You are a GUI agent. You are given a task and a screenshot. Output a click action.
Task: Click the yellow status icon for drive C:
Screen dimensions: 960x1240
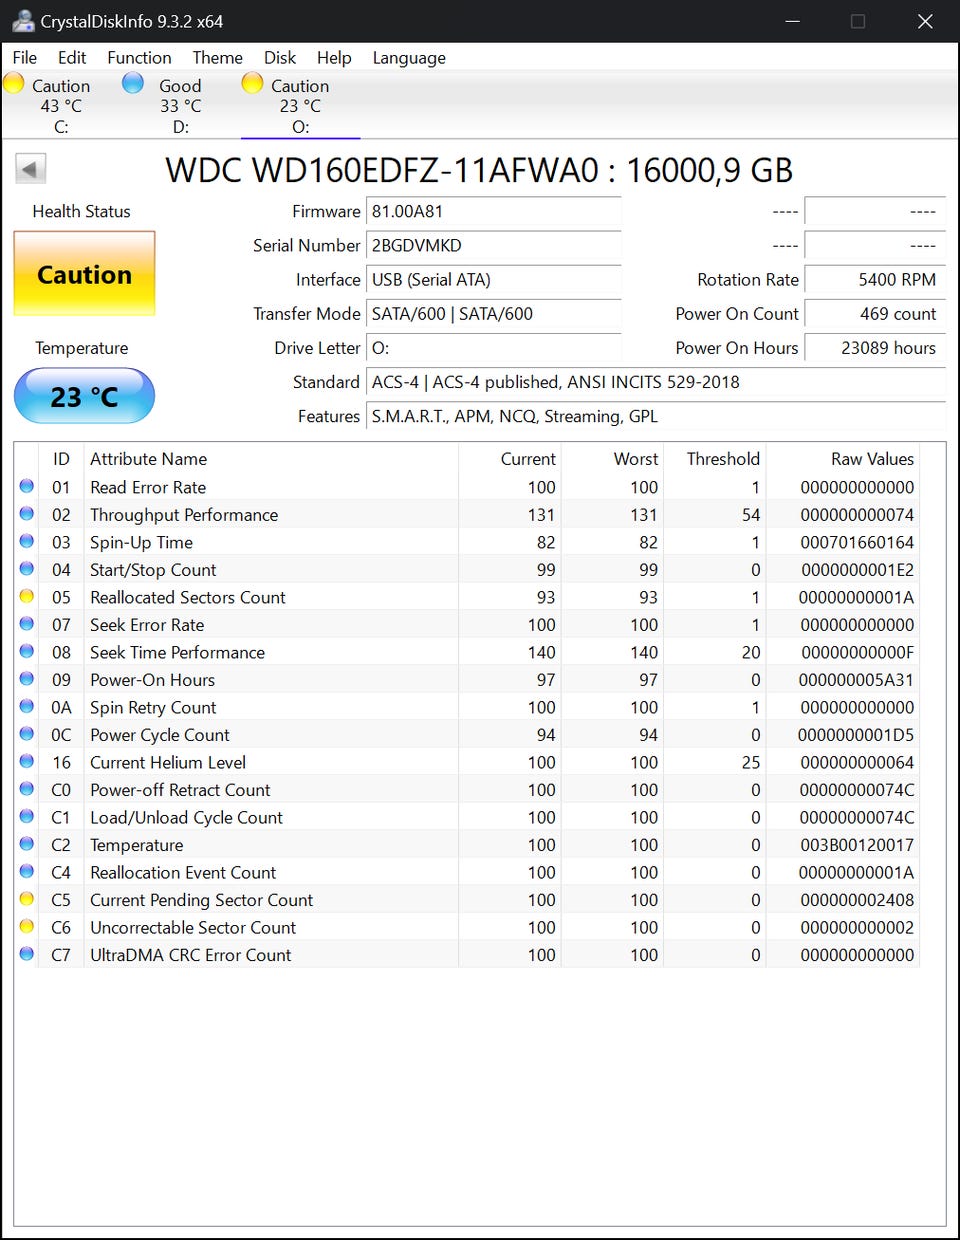14,84
